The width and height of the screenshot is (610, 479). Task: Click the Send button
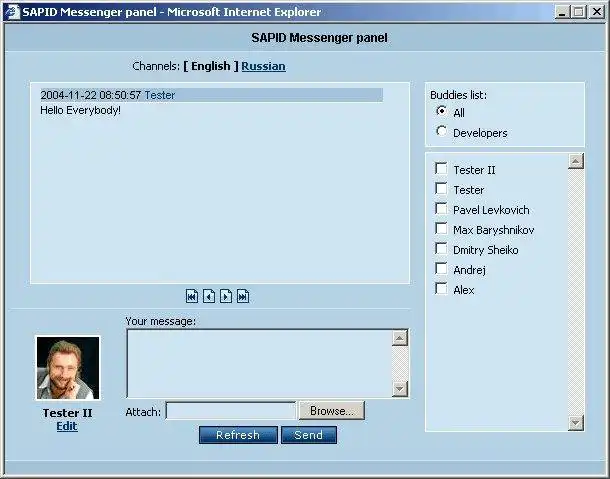(309, 435)
